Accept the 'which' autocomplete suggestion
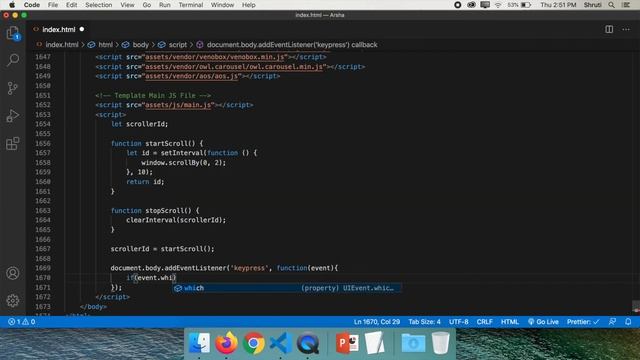The width and height of the screenshot is (640, 360). [x=287, y=288]
